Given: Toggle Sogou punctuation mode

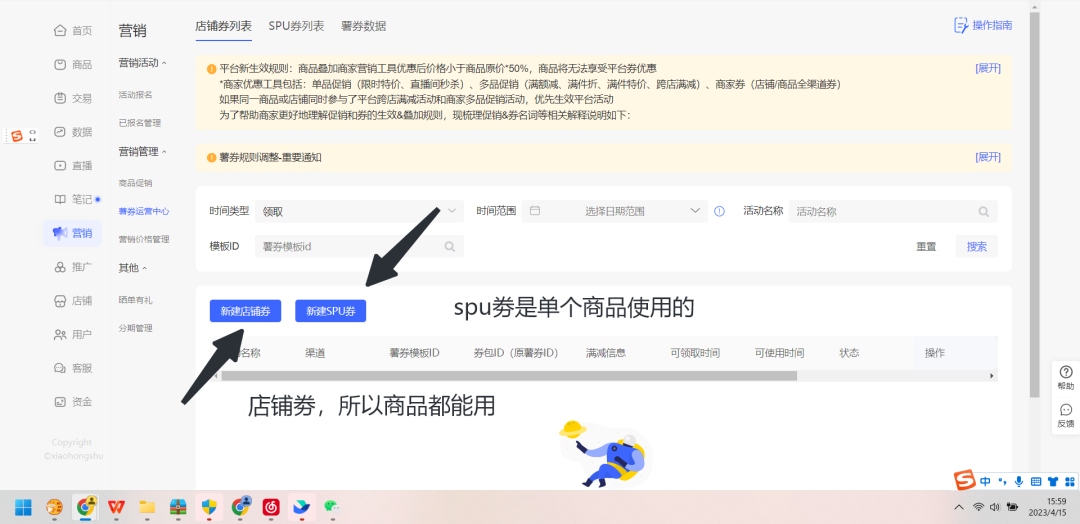Looking at the screenshot, I should click(1002, 481).
